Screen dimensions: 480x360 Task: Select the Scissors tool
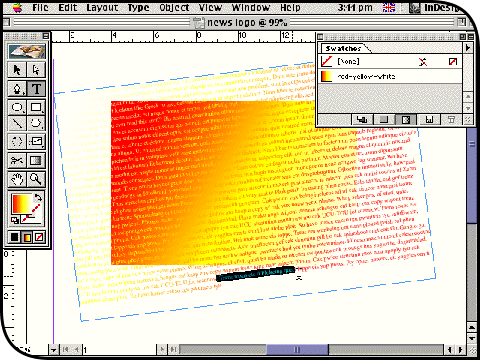pyautogui.click(x=17, y=161)
